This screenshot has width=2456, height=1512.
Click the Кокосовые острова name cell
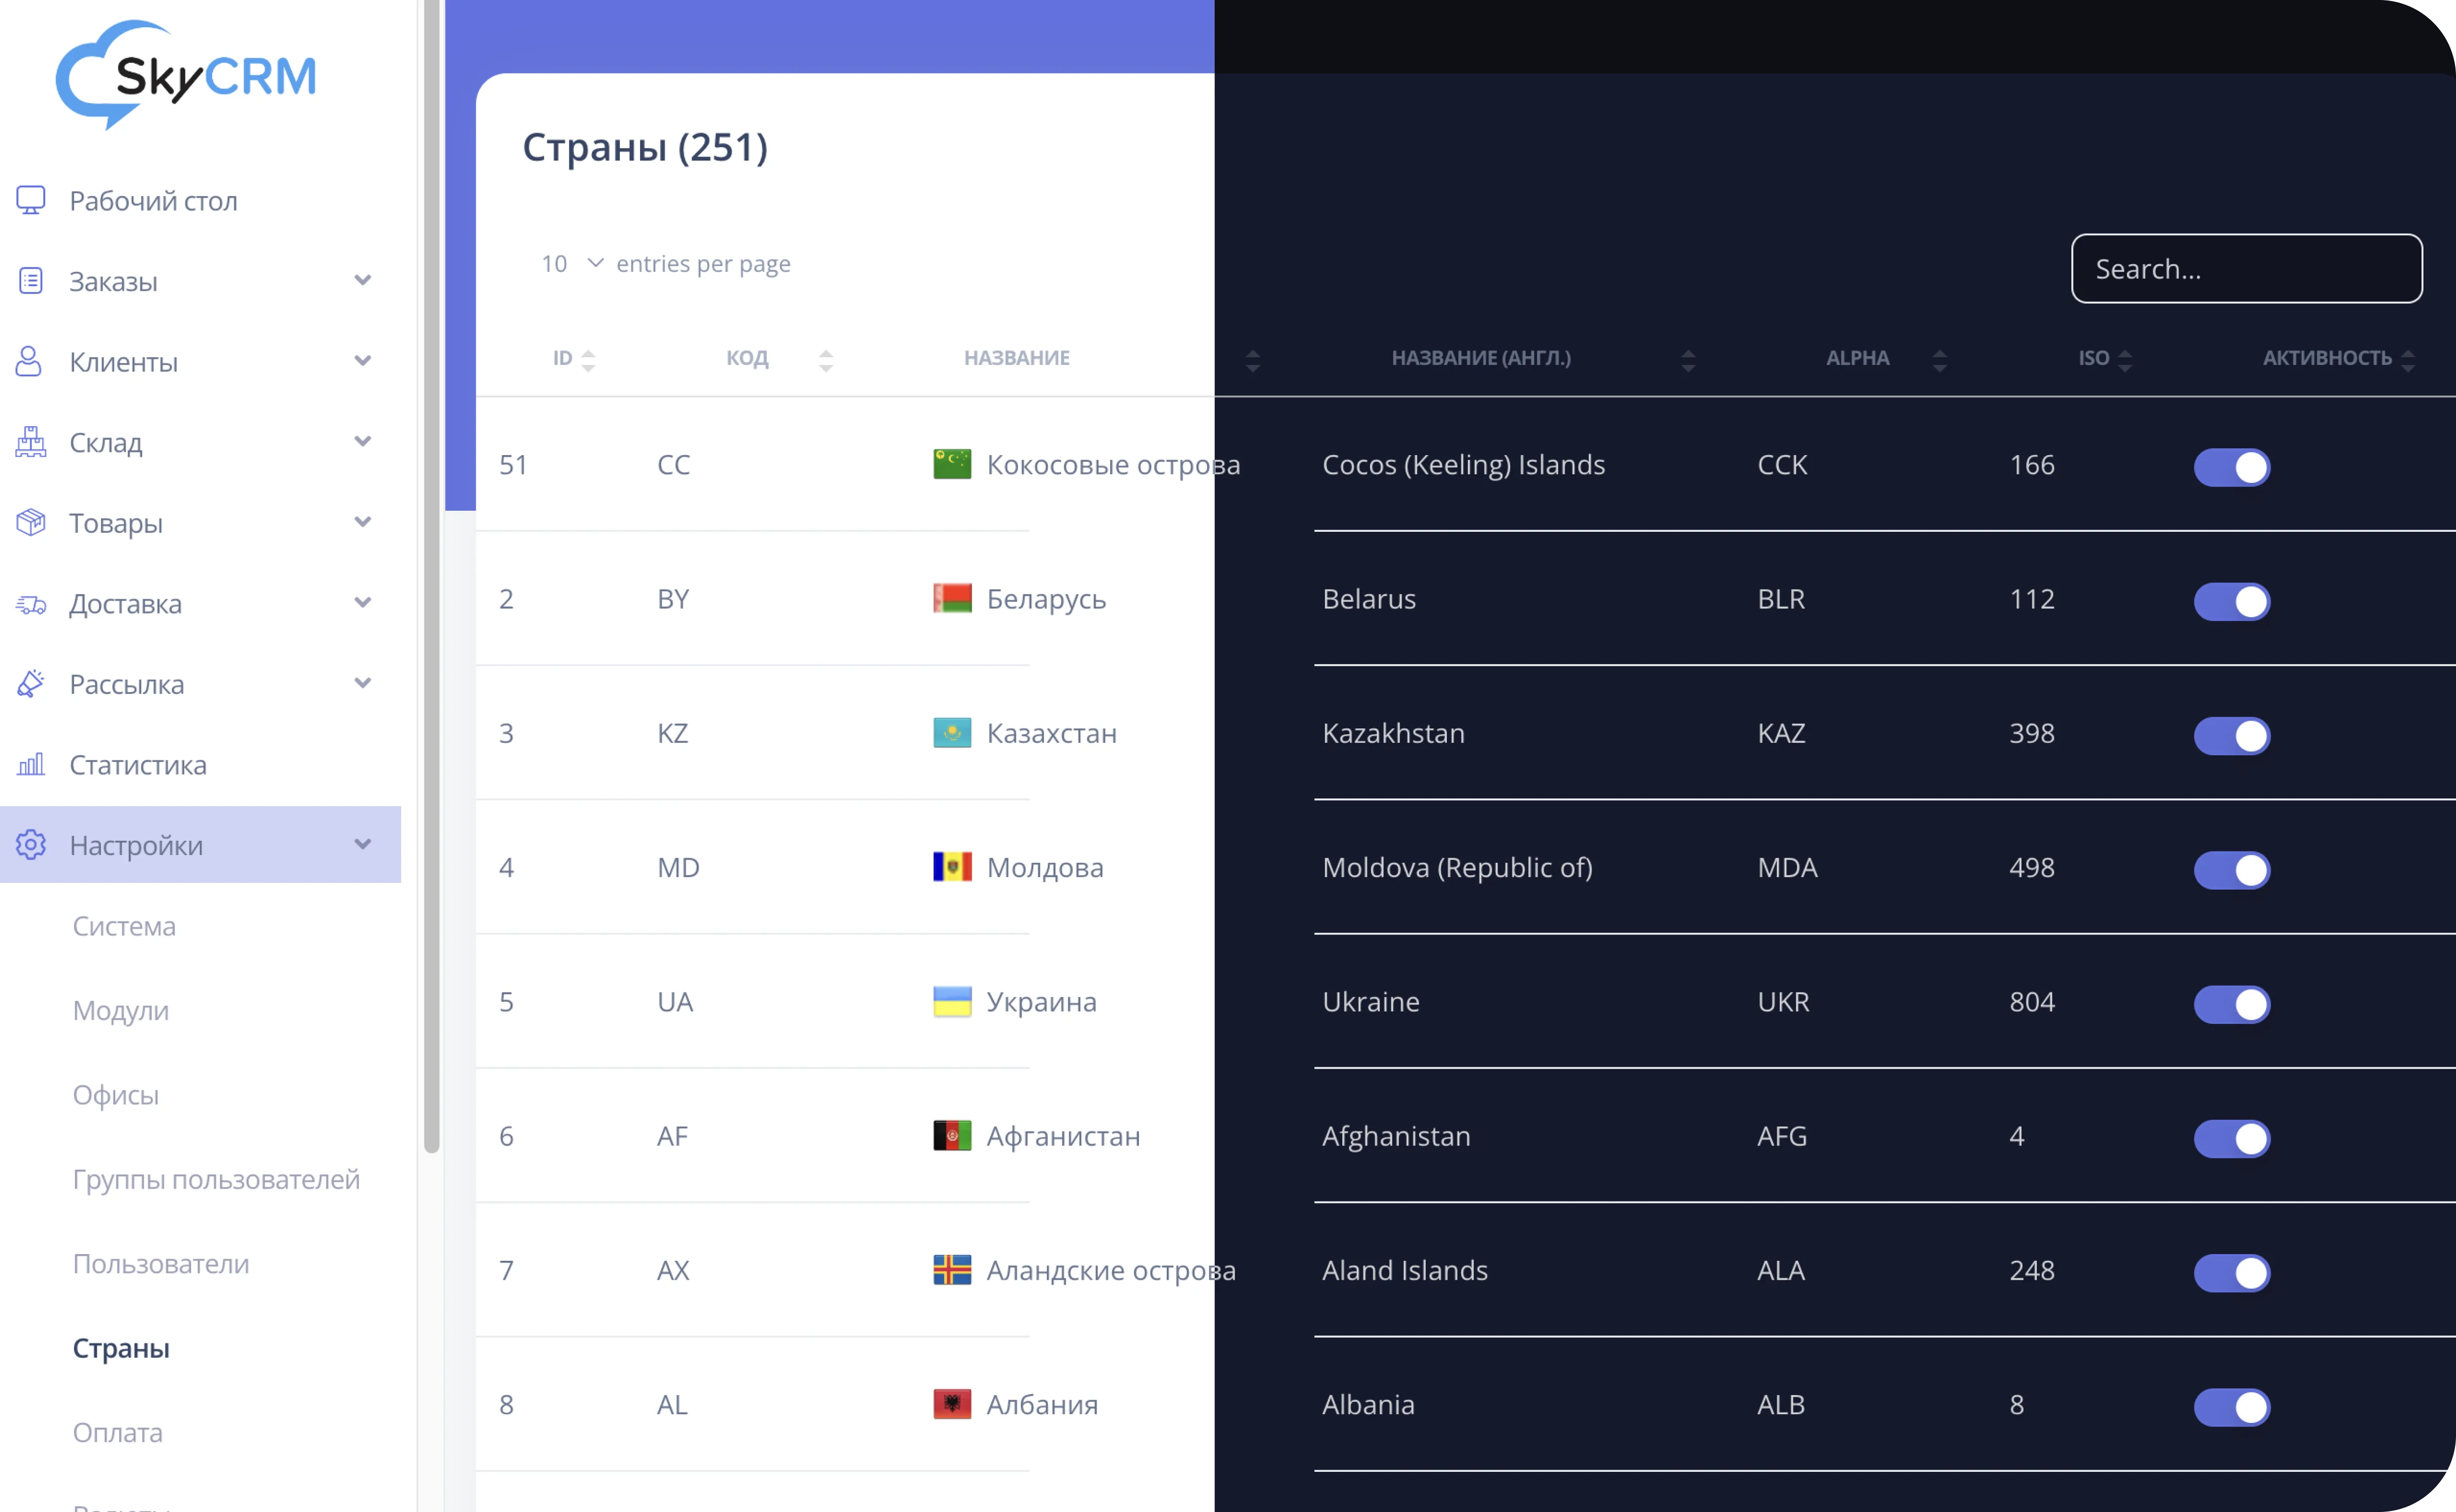[1113, 464]
